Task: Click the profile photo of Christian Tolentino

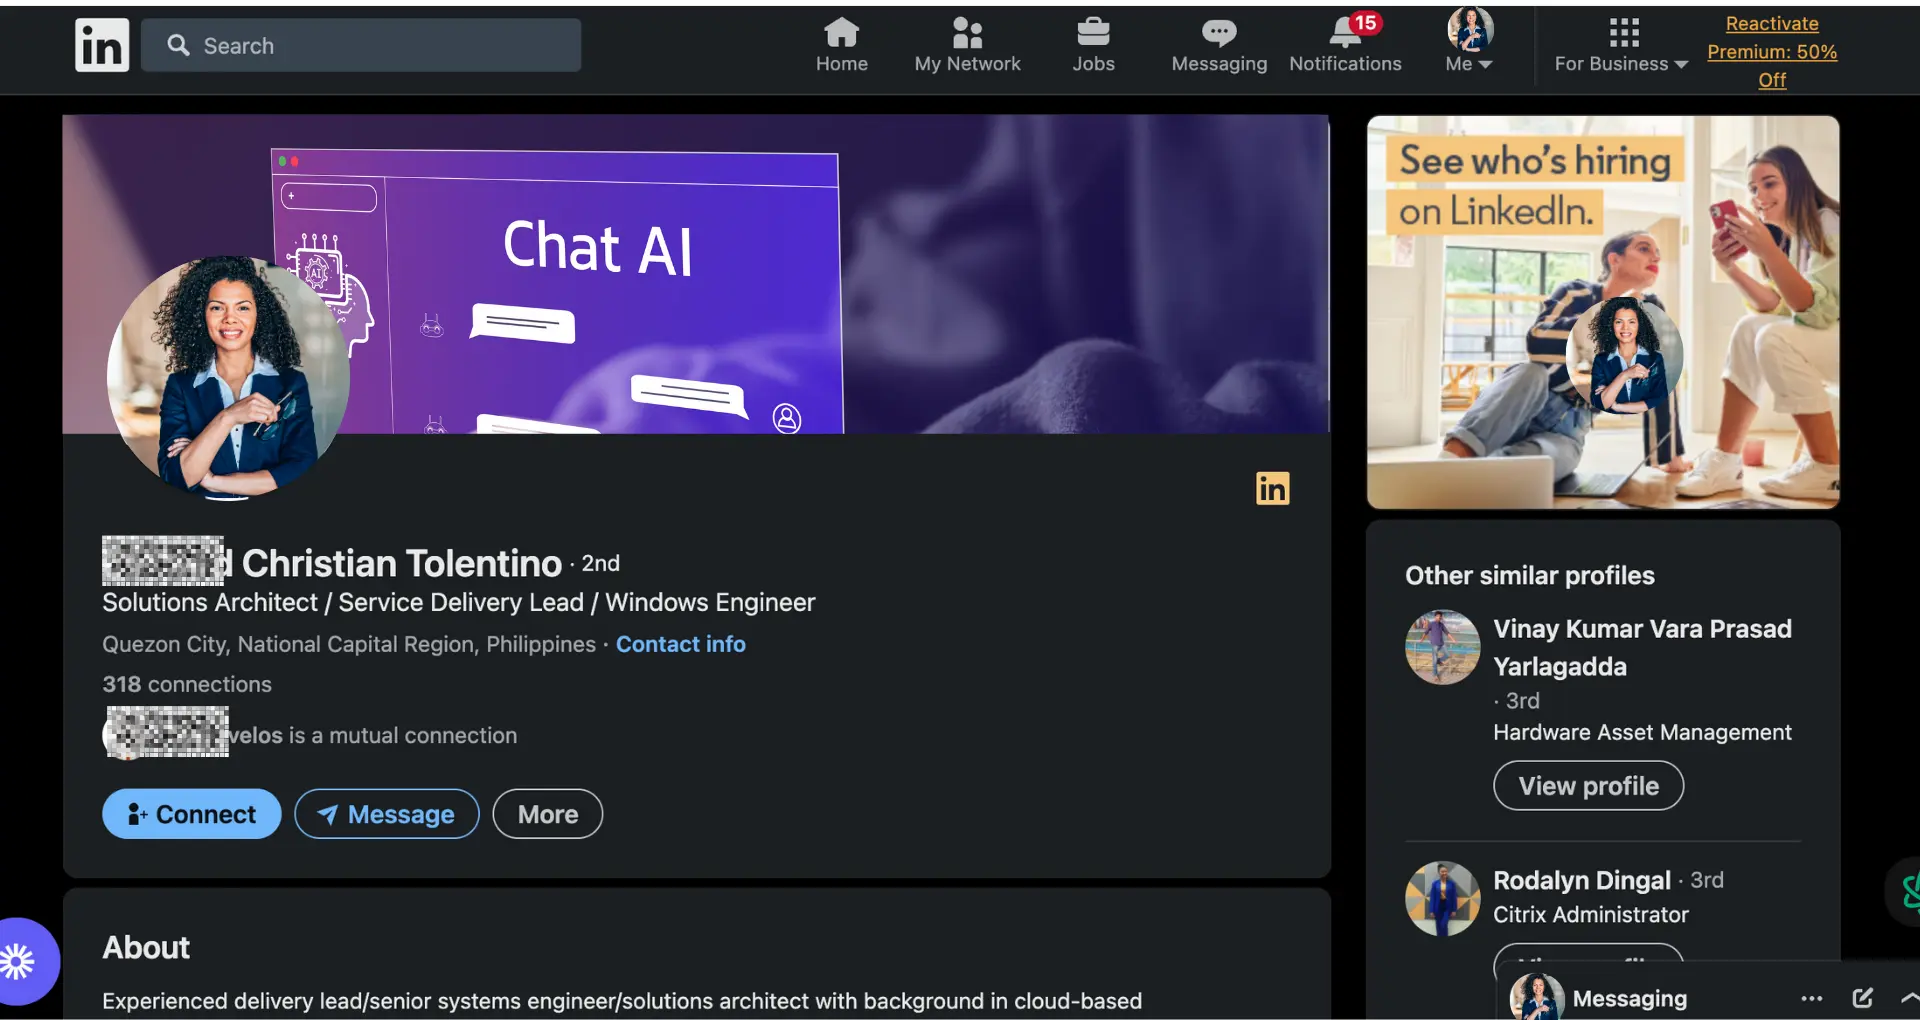Action: (x=229, y=377)
